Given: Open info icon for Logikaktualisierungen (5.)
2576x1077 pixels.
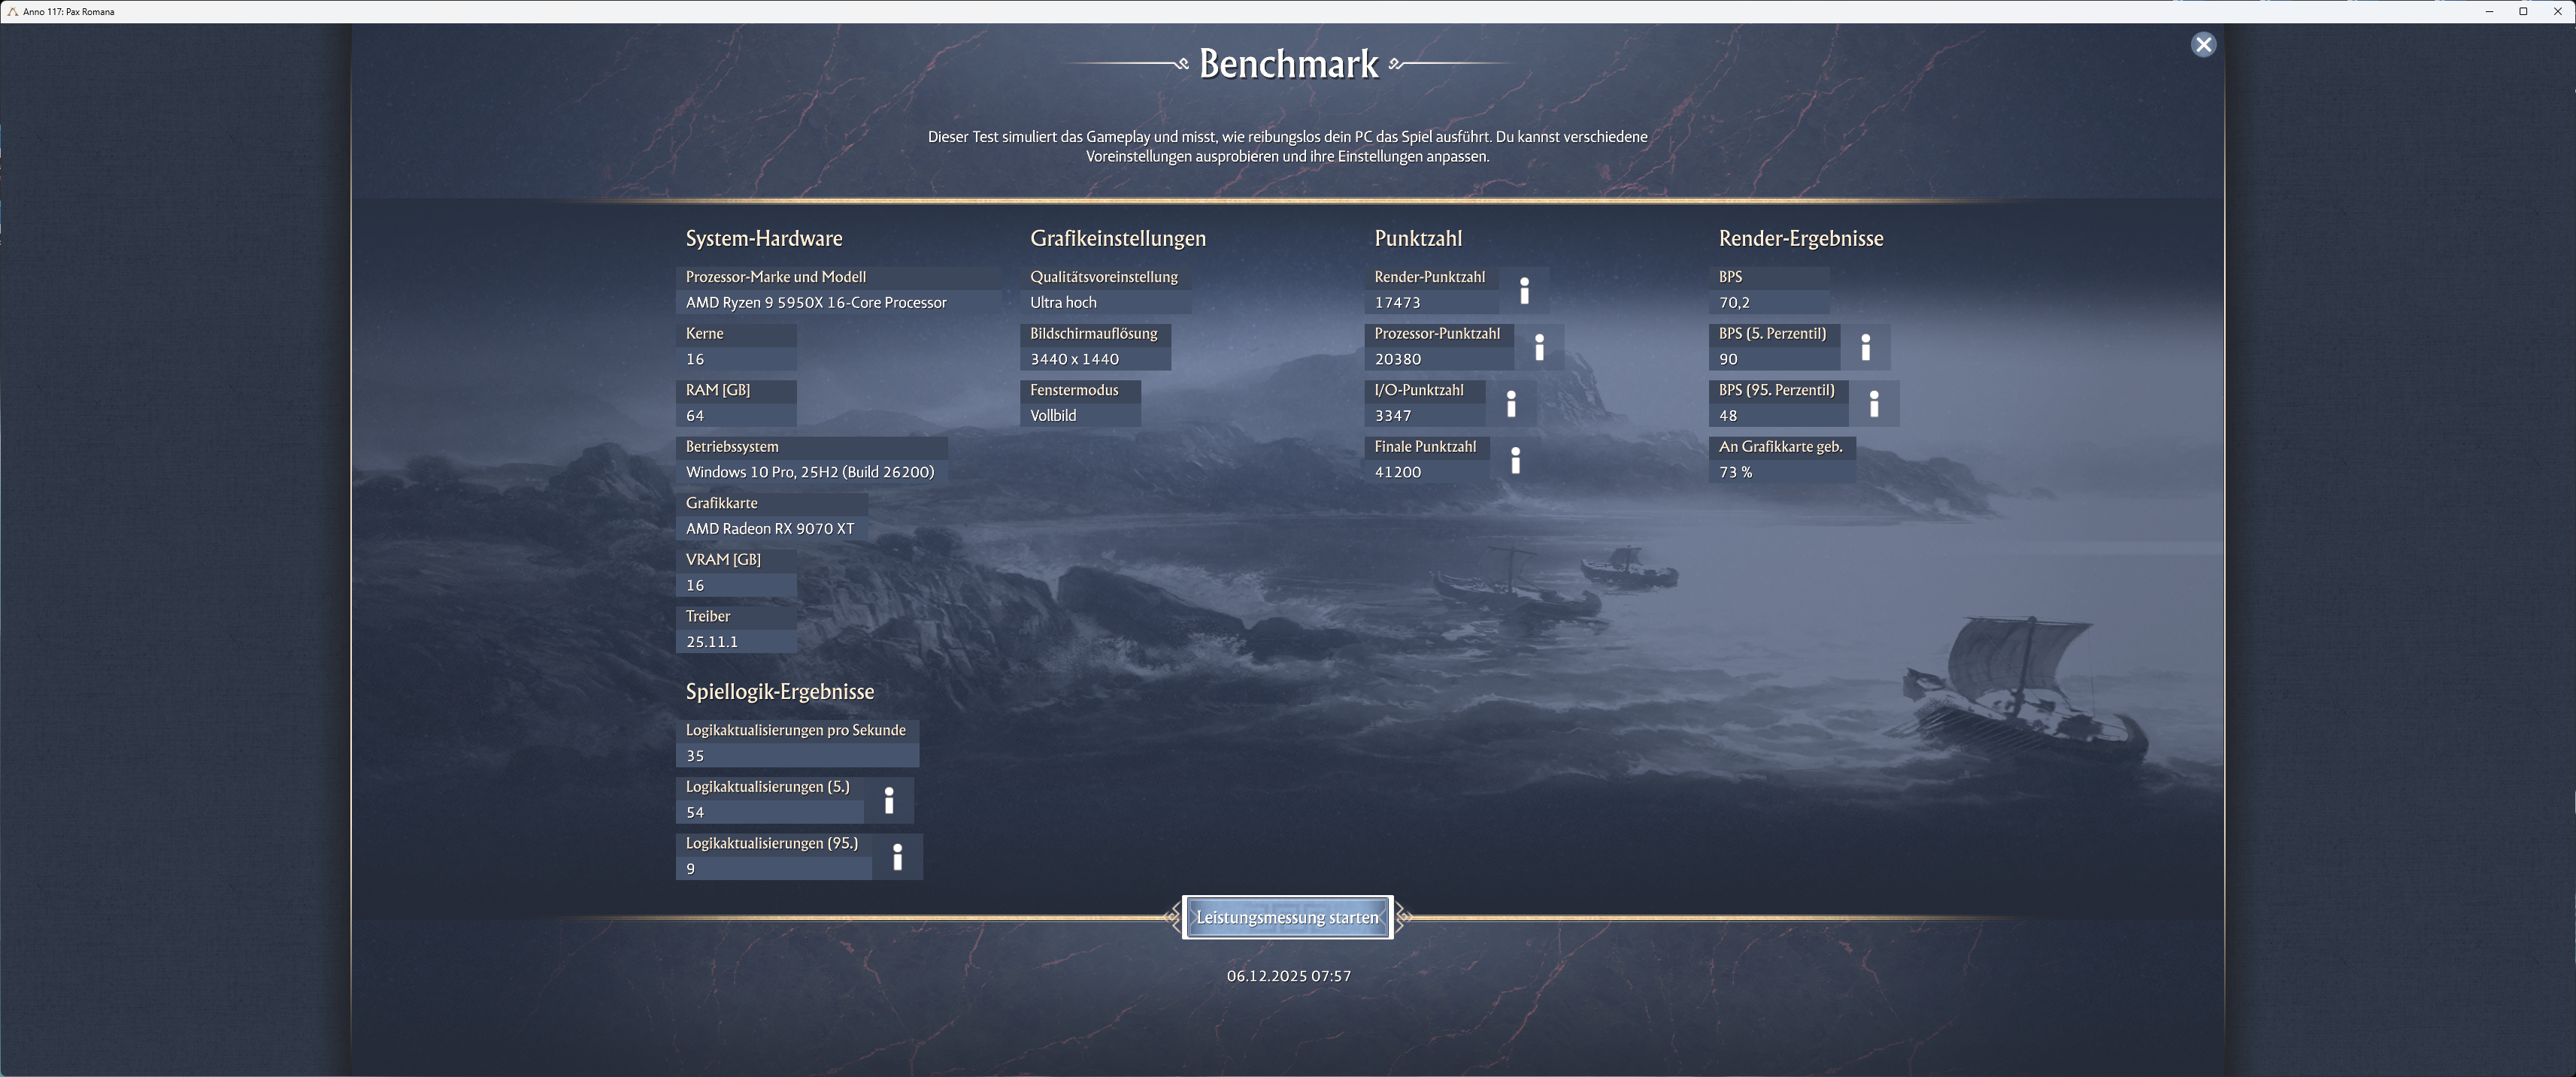Looking at the screenshot, I should point(889,800).
